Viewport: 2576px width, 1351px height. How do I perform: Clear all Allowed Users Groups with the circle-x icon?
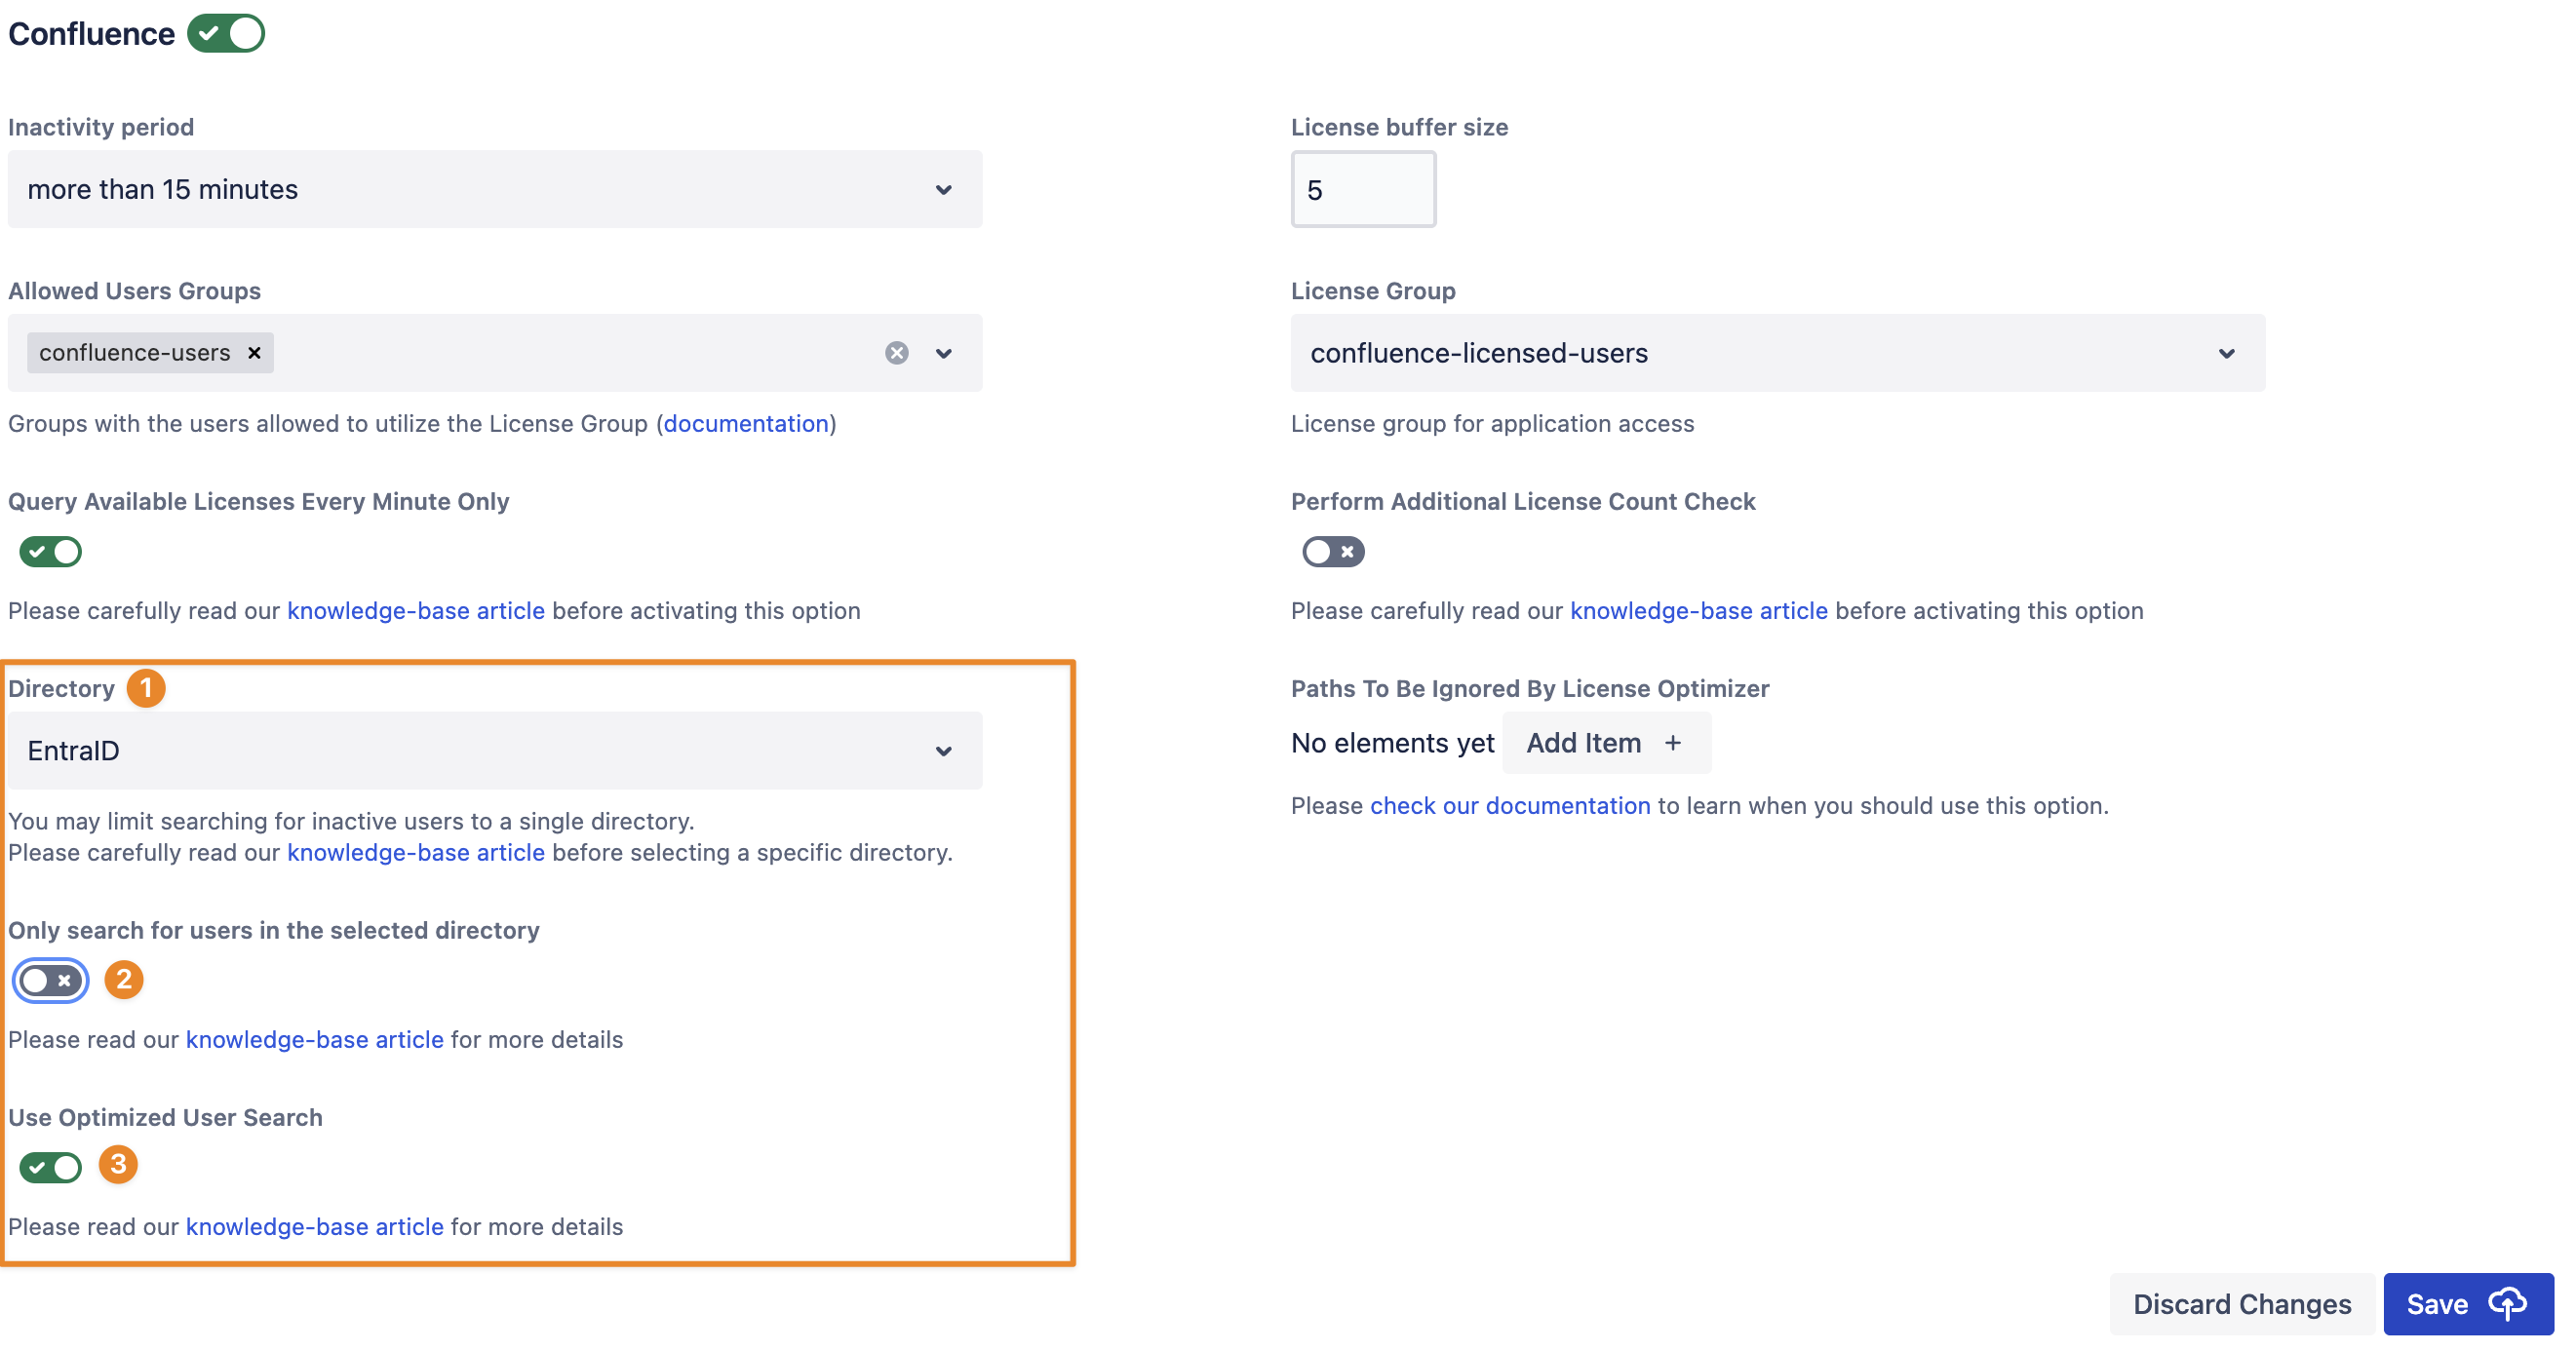(896, 353)
